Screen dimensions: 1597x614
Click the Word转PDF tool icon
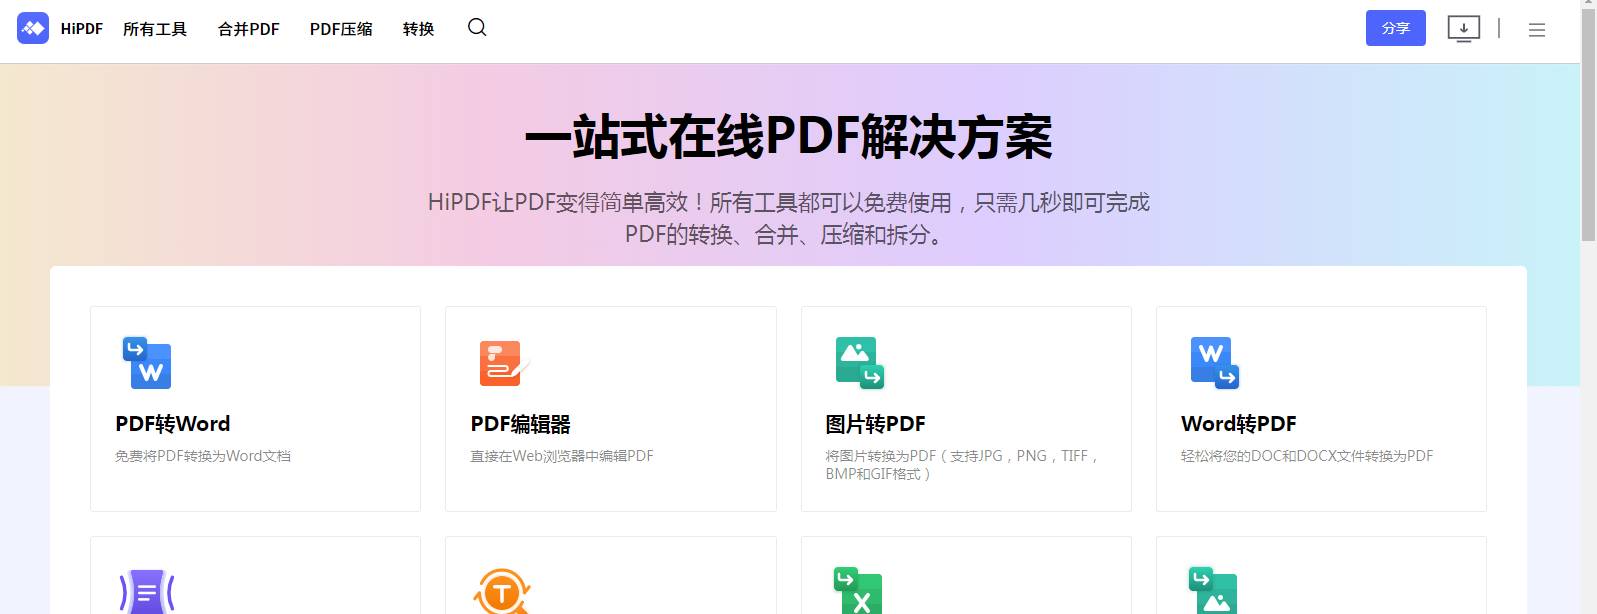click(x=1215, y=363)
